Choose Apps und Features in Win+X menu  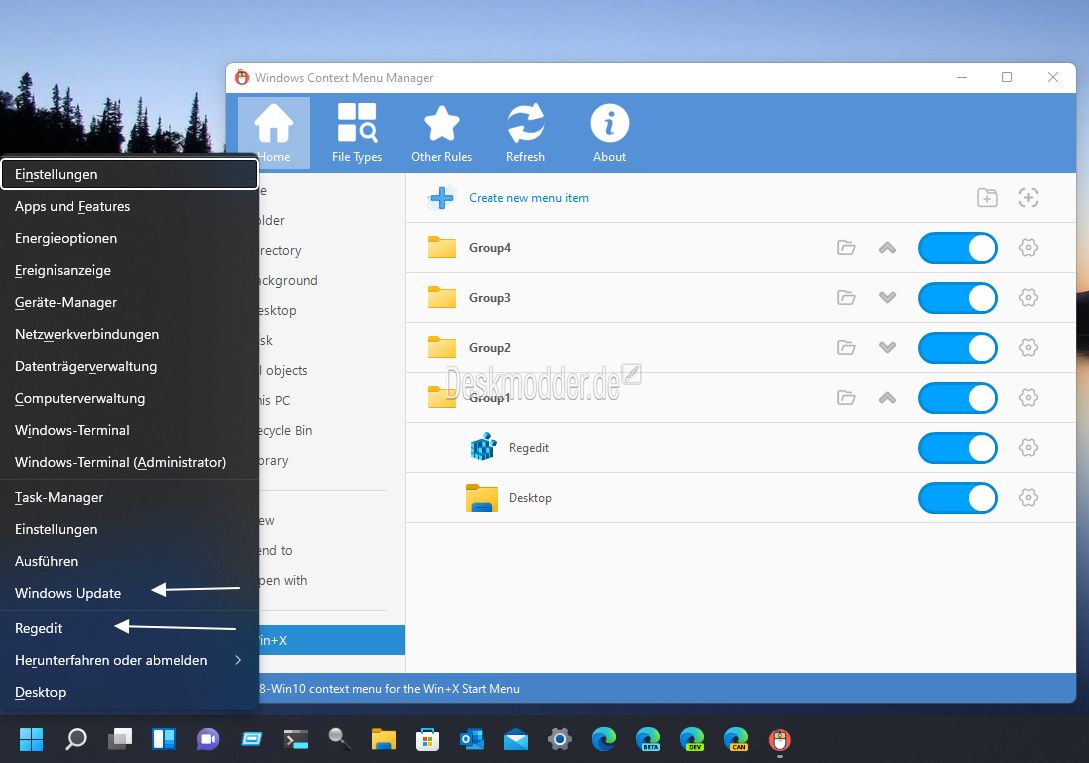pyautogui.click(x=129, y=206)
